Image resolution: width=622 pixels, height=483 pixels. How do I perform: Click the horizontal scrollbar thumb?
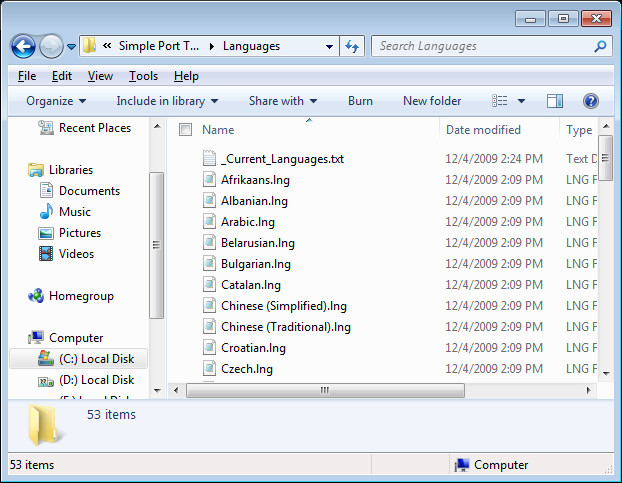325,390
